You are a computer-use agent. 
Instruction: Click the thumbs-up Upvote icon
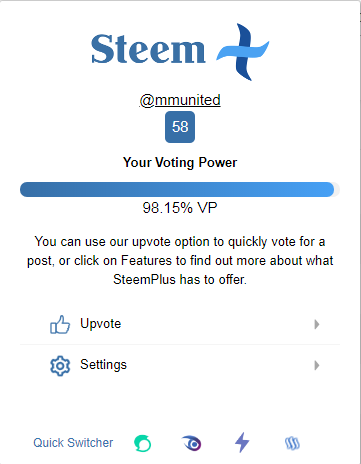[x=60, y=324]
